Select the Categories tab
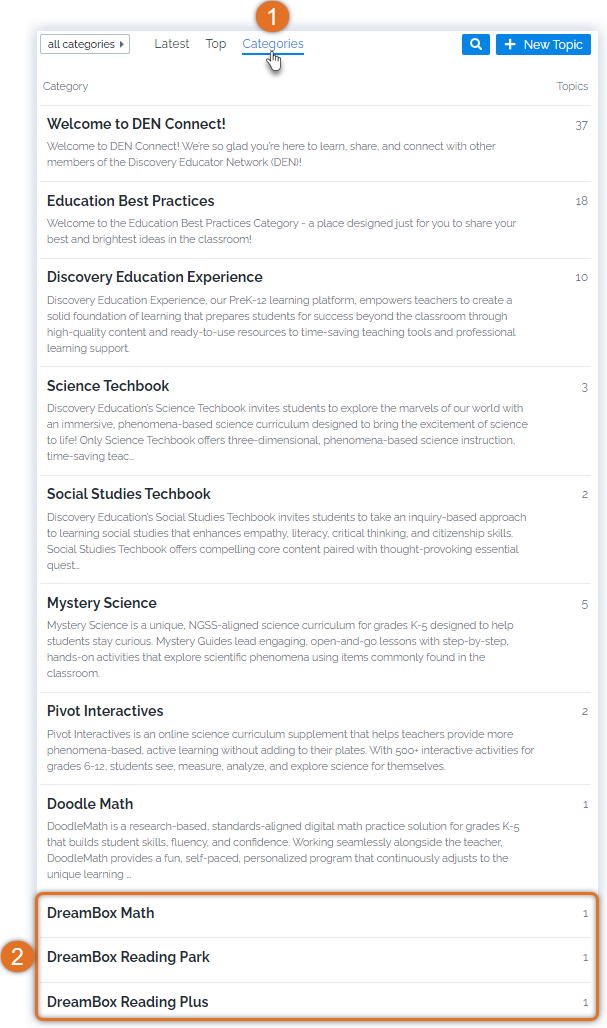Screen dimensions: 607x1028 [x=273, y=43]
